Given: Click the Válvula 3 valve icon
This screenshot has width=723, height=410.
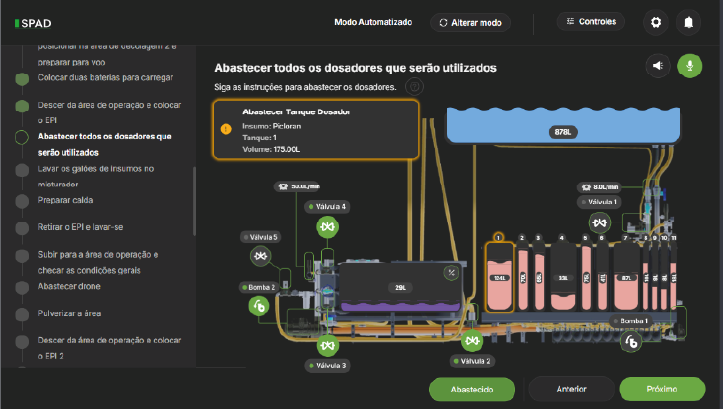Looking at the screenshot, I should 327,346.
